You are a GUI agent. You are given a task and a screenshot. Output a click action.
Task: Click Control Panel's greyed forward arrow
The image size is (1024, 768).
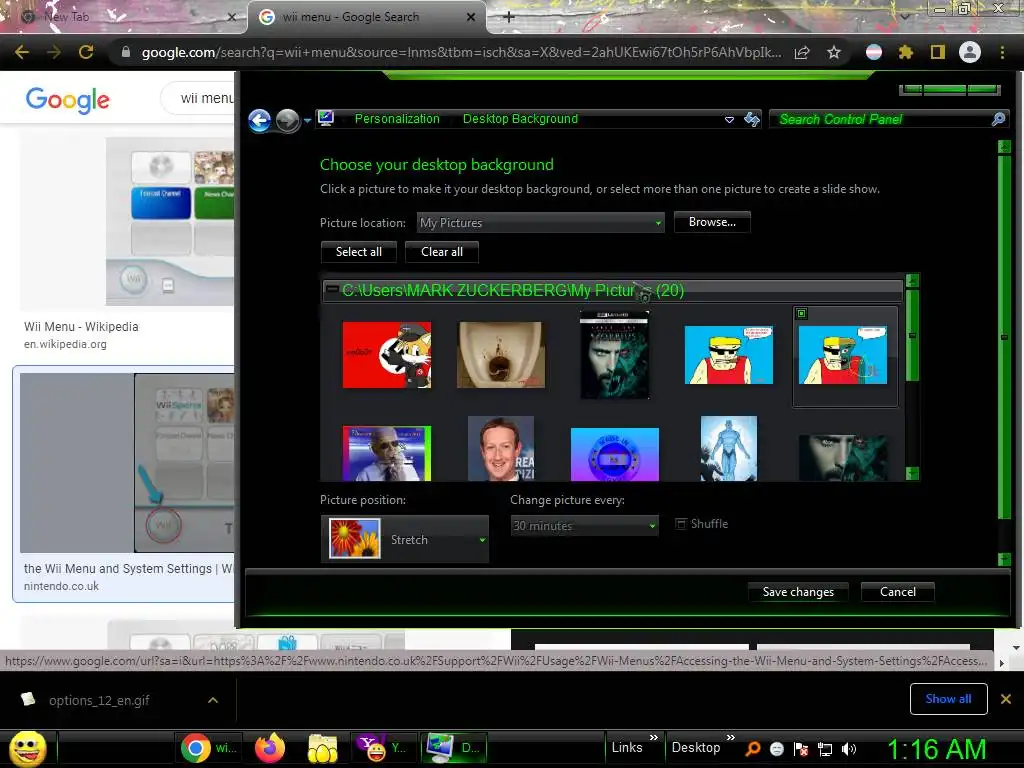287,120
